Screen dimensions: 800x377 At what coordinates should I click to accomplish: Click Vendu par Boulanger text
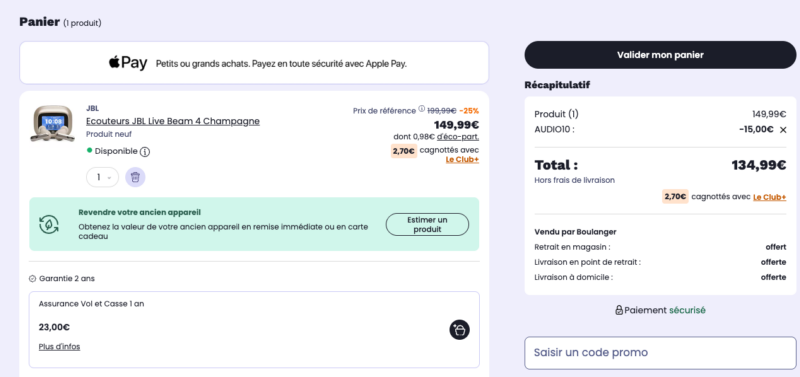(575, 232)
